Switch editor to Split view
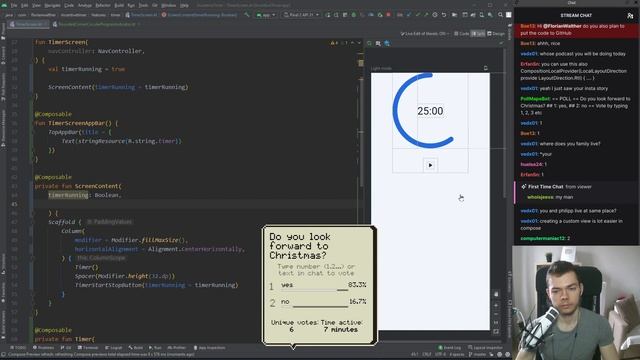 [478, 33]
